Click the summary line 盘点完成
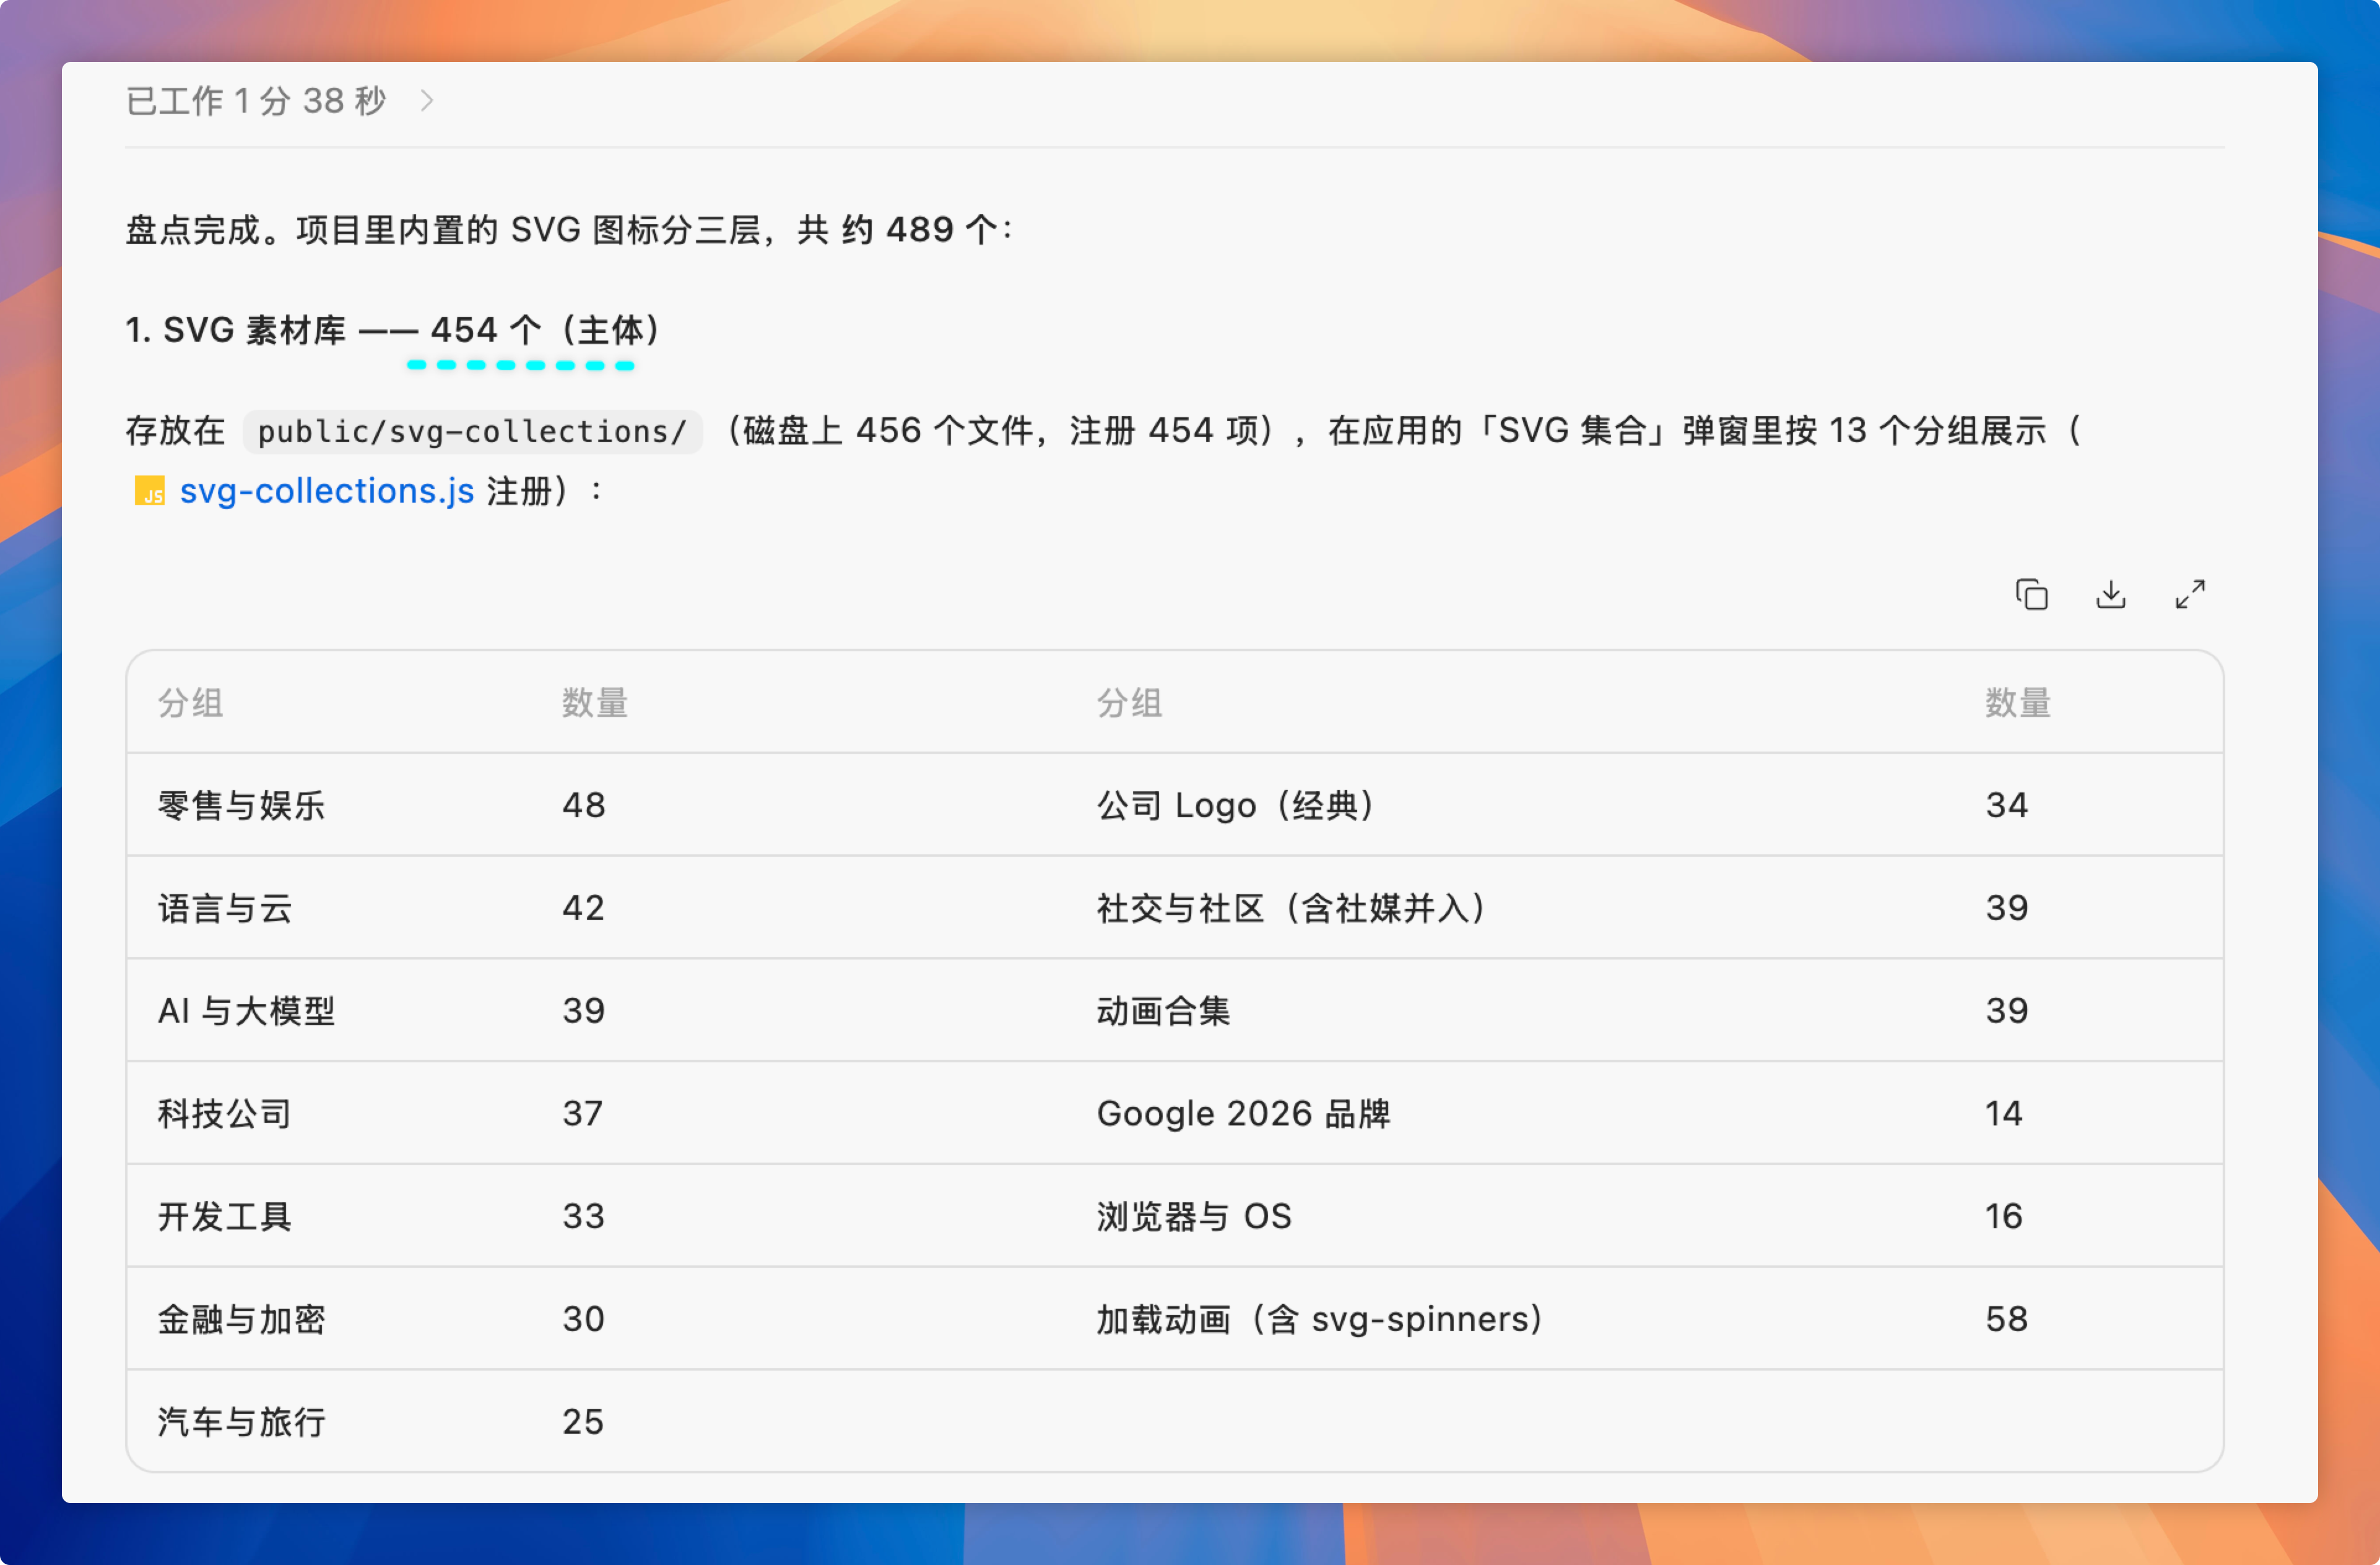This screenshot has width=2380, height=1565. [570, 230]
